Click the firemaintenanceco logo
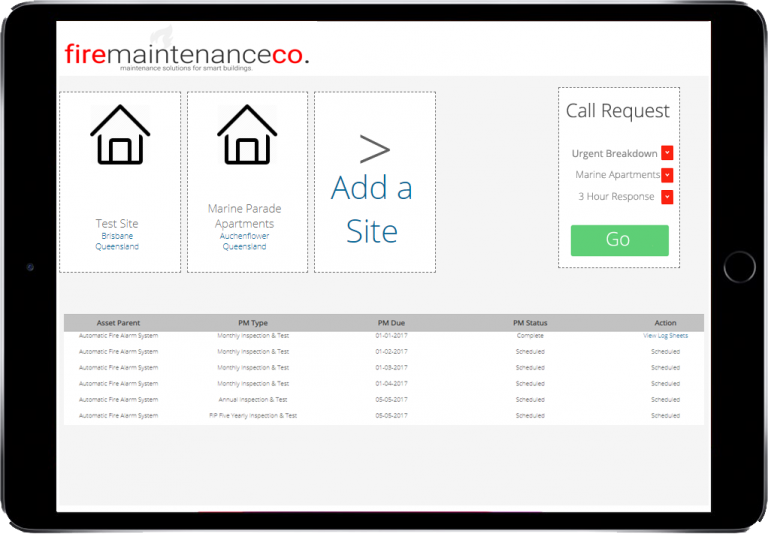The image size is (768, 534). point(187,55)
